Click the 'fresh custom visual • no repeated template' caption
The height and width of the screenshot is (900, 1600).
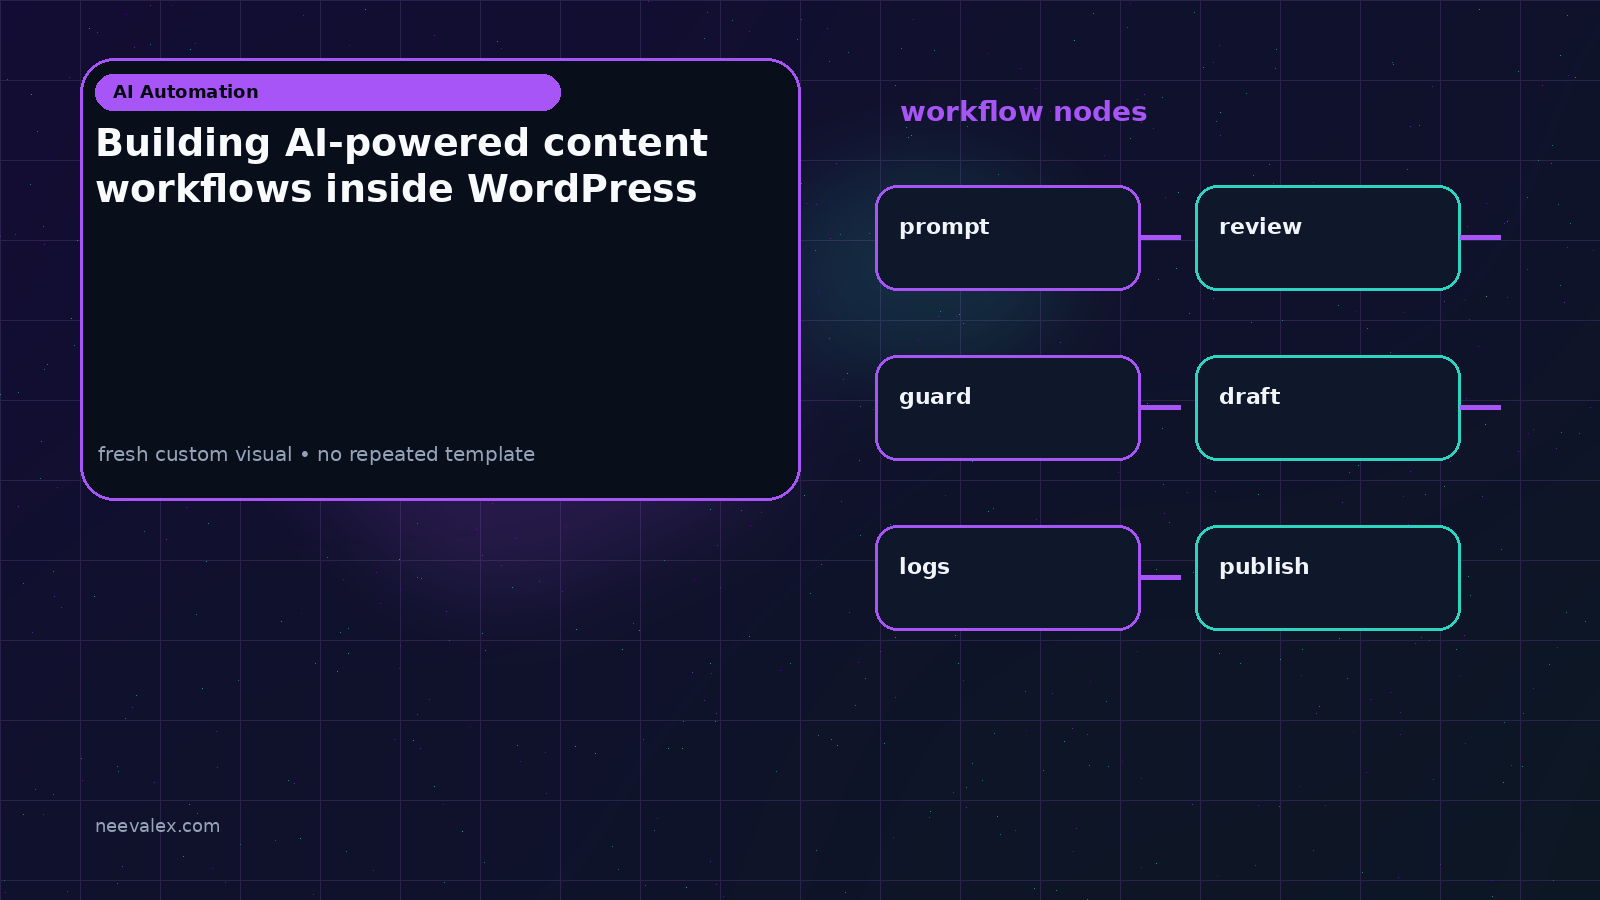click(316, 454)
